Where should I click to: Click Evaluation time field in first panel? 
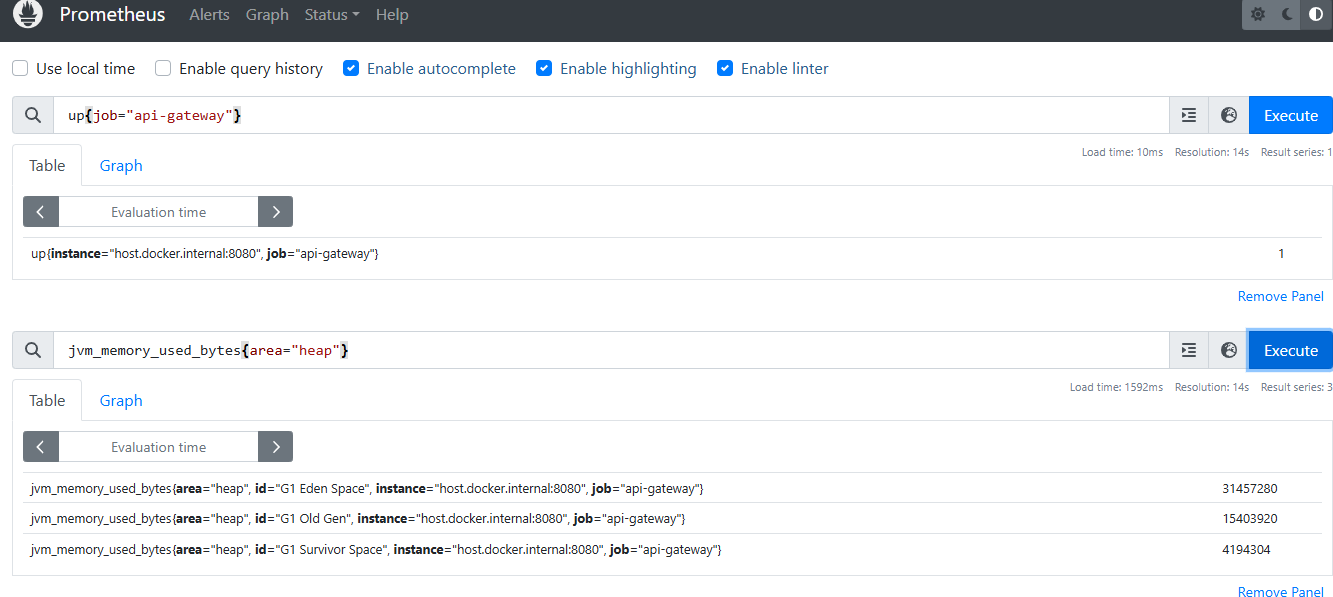pos(158,212)
